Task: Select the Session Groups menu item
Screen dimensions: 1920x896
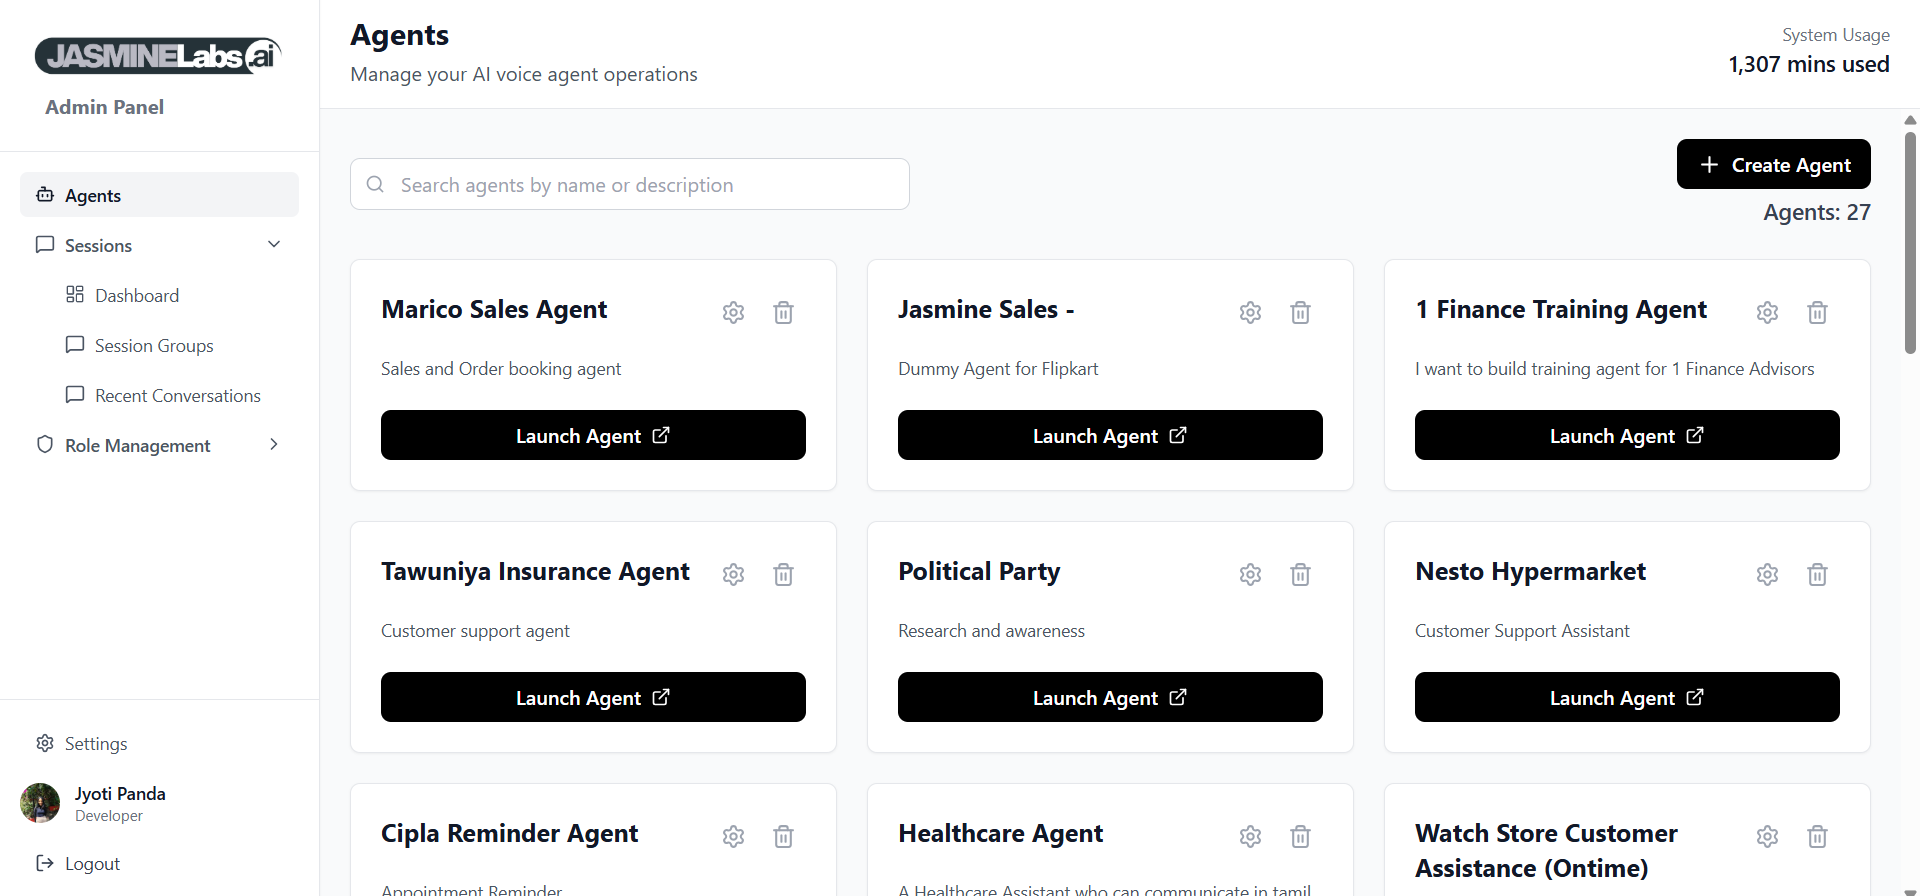Action: click(153, 345)
